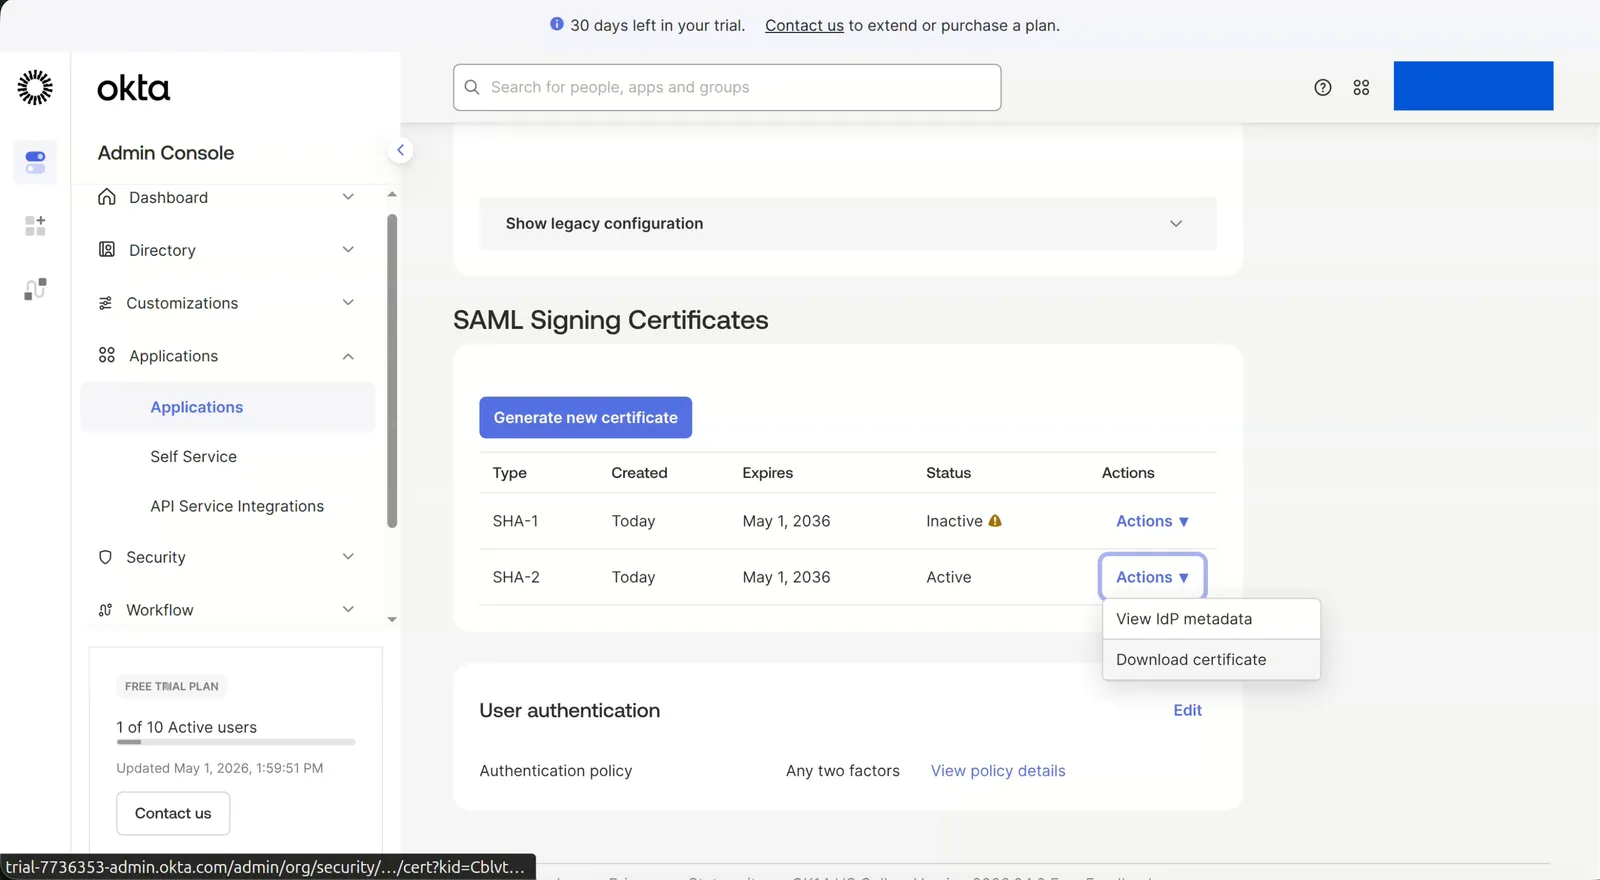
Task: Click the sidebar vertical scrollbar
Action: (392, 370)
